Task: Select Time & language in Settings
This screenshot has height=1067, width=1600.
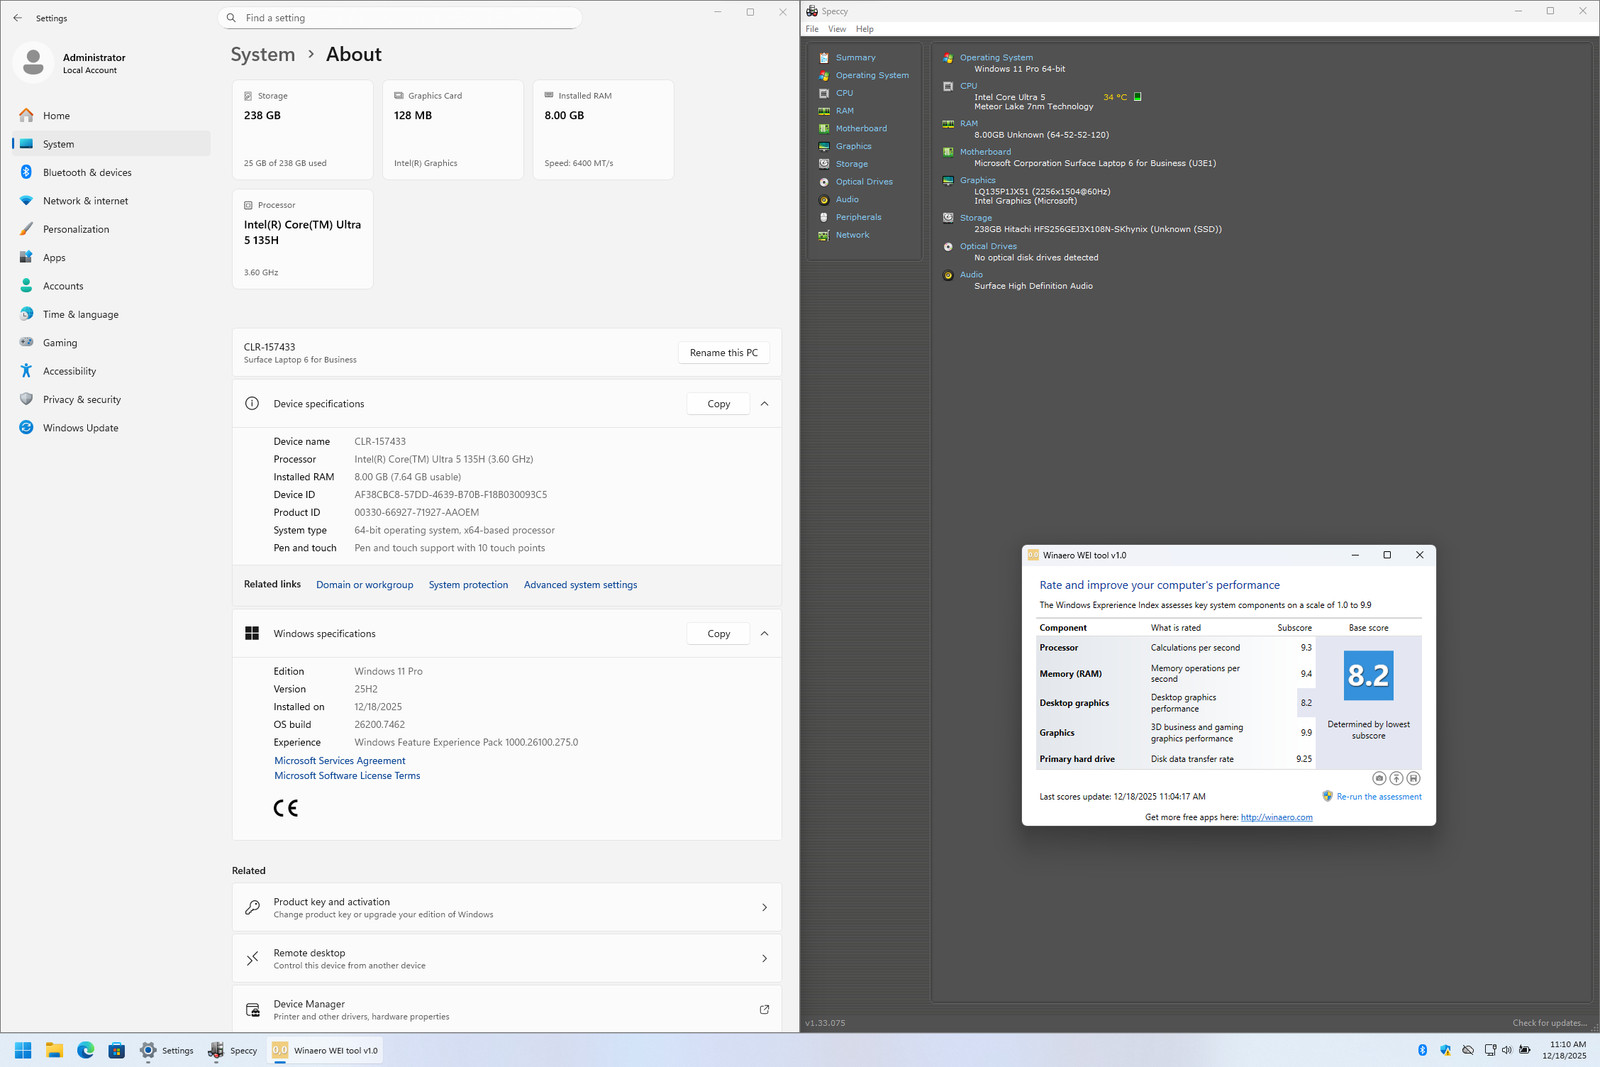Action: pyautogui.click(x=111, y=315)
